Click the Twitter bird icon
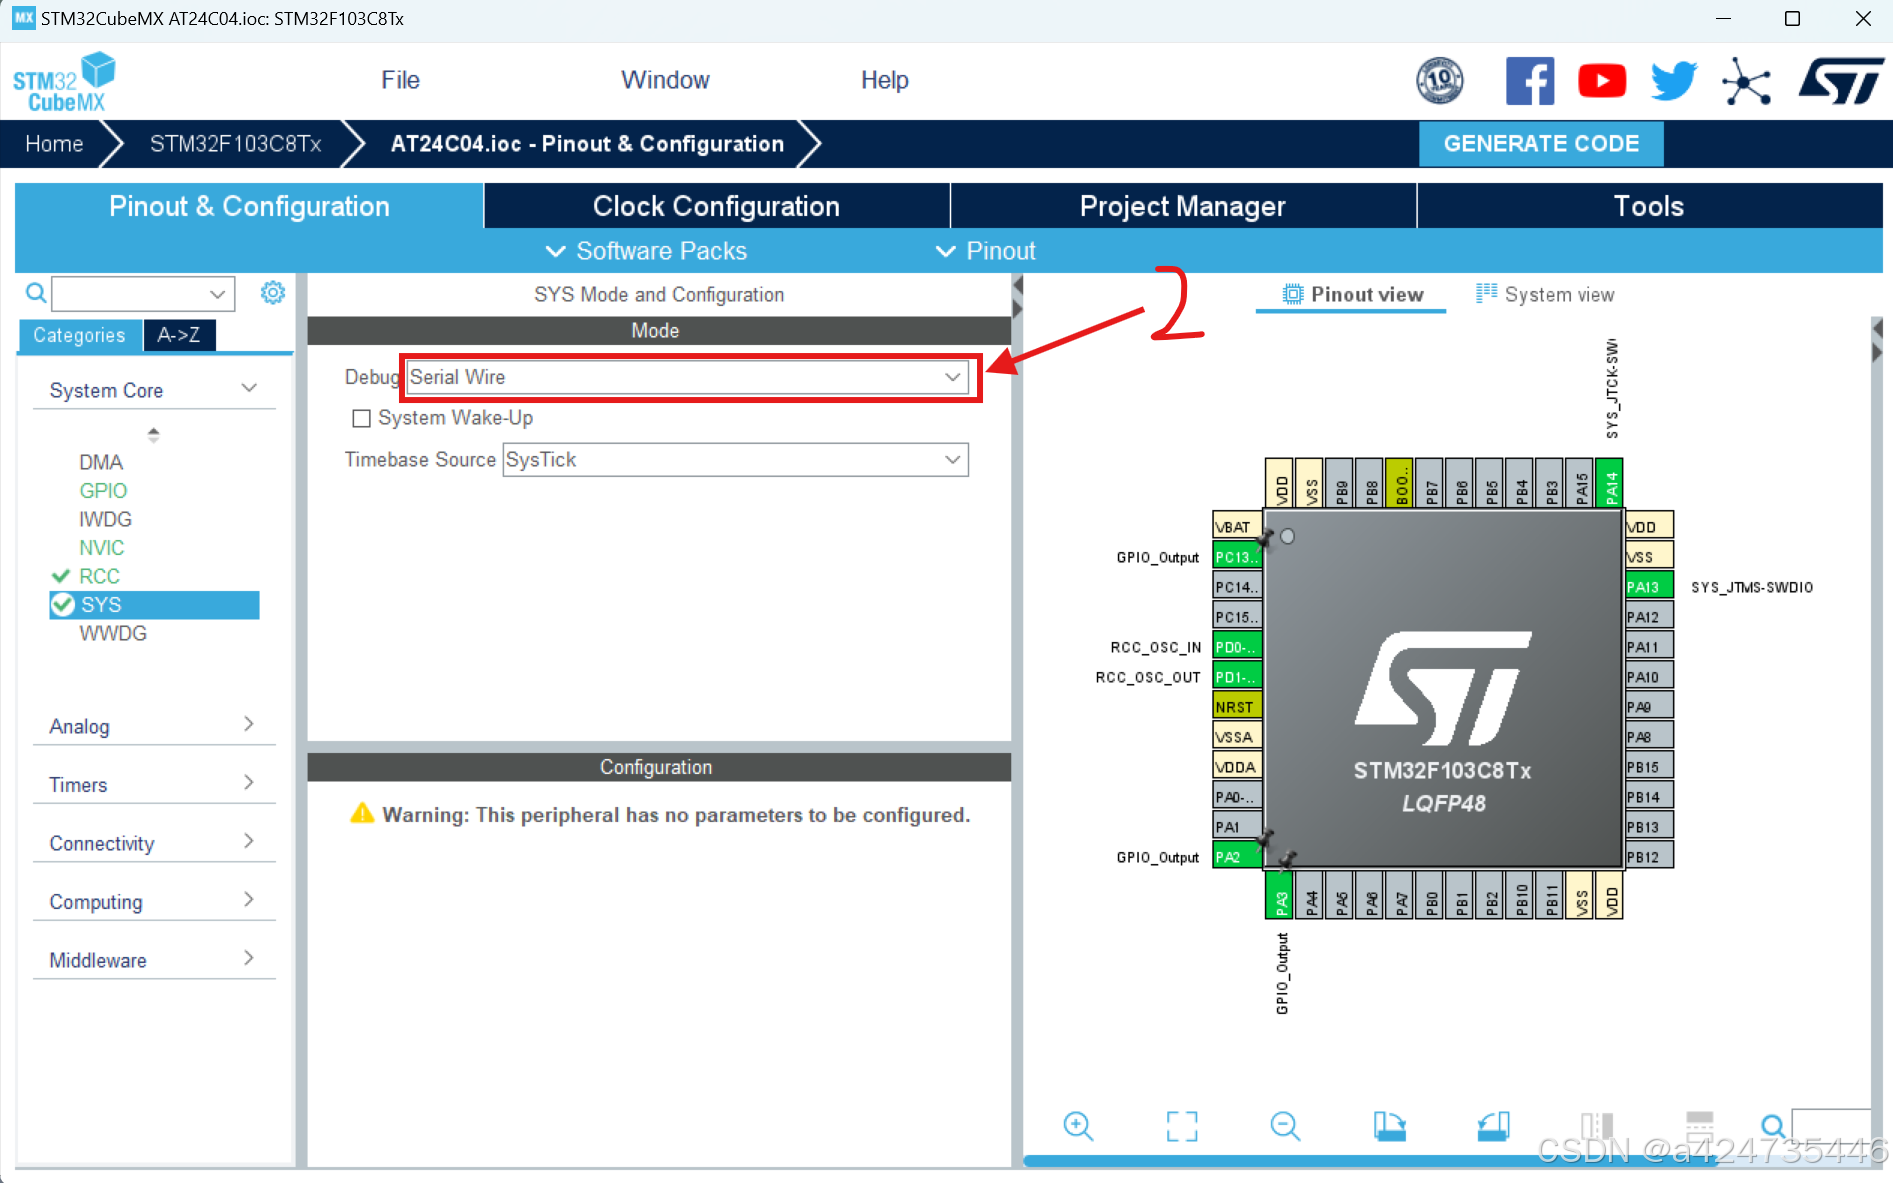 pyautogui.click(x=1672, y=80)
